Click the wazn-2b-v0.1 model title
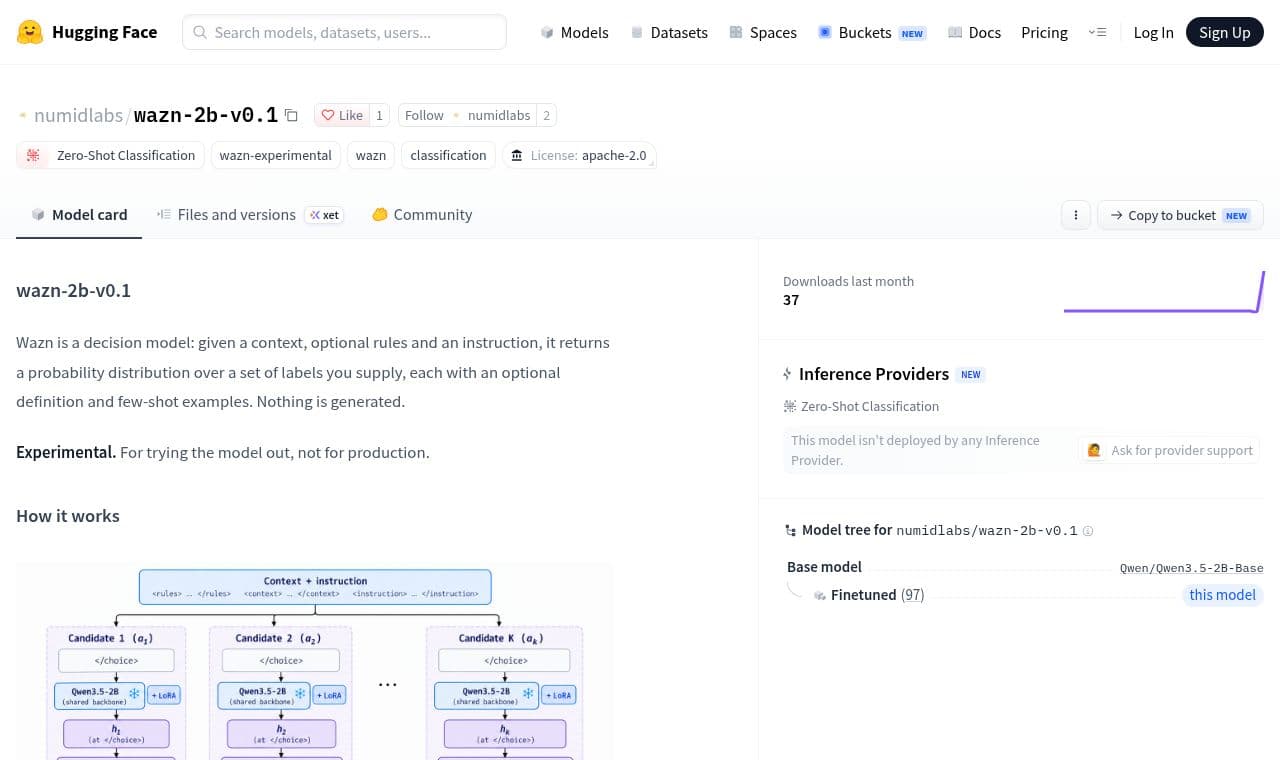 coord(206,115)
